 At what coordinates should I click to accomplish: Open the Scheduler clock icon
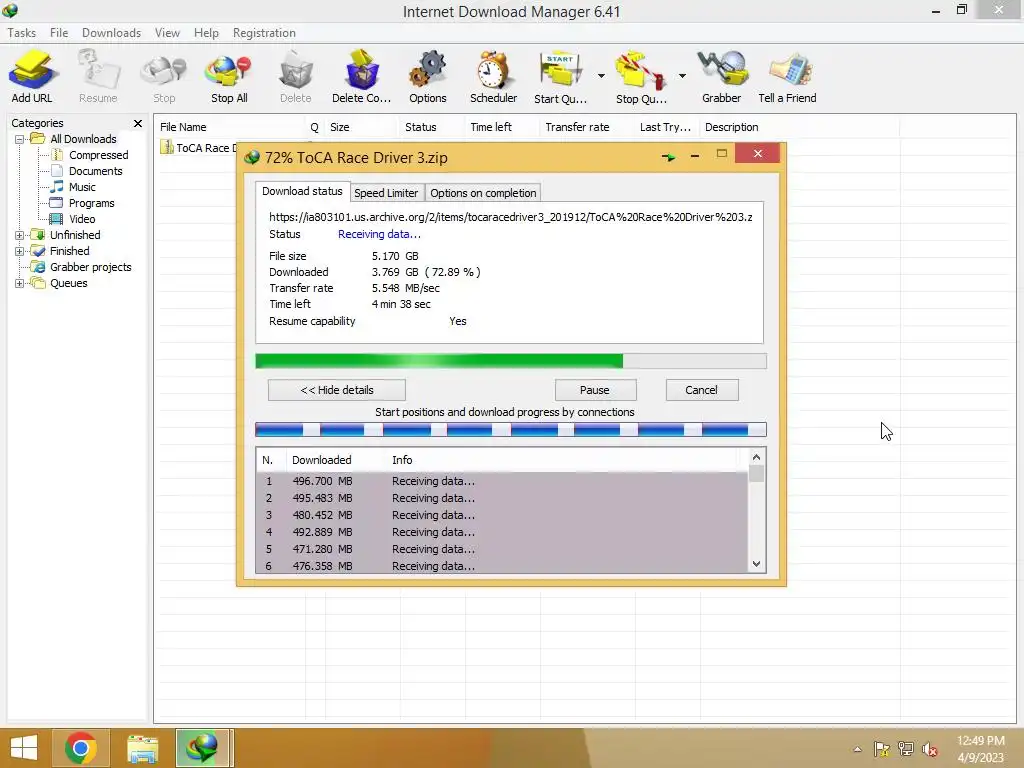[493, 77]
